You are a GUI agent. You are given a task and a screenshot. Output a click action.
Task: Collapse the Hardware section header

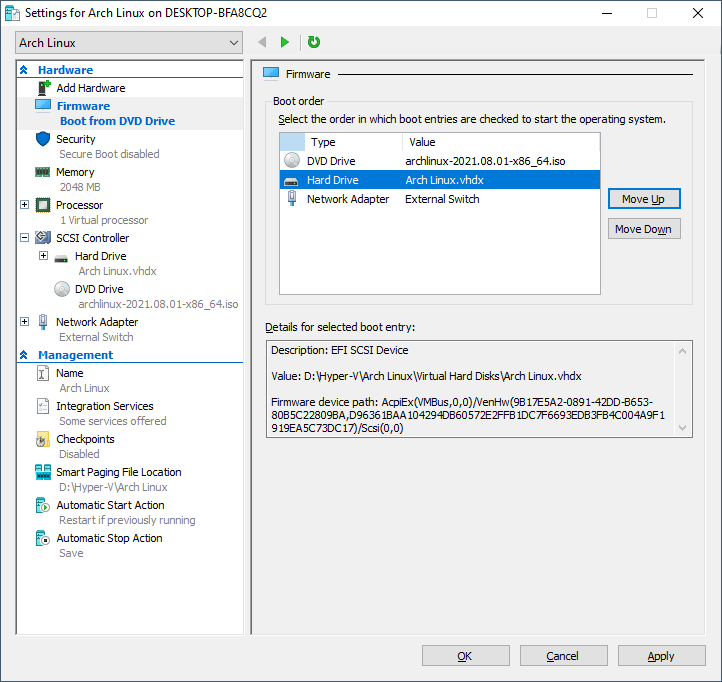[24, 70]
